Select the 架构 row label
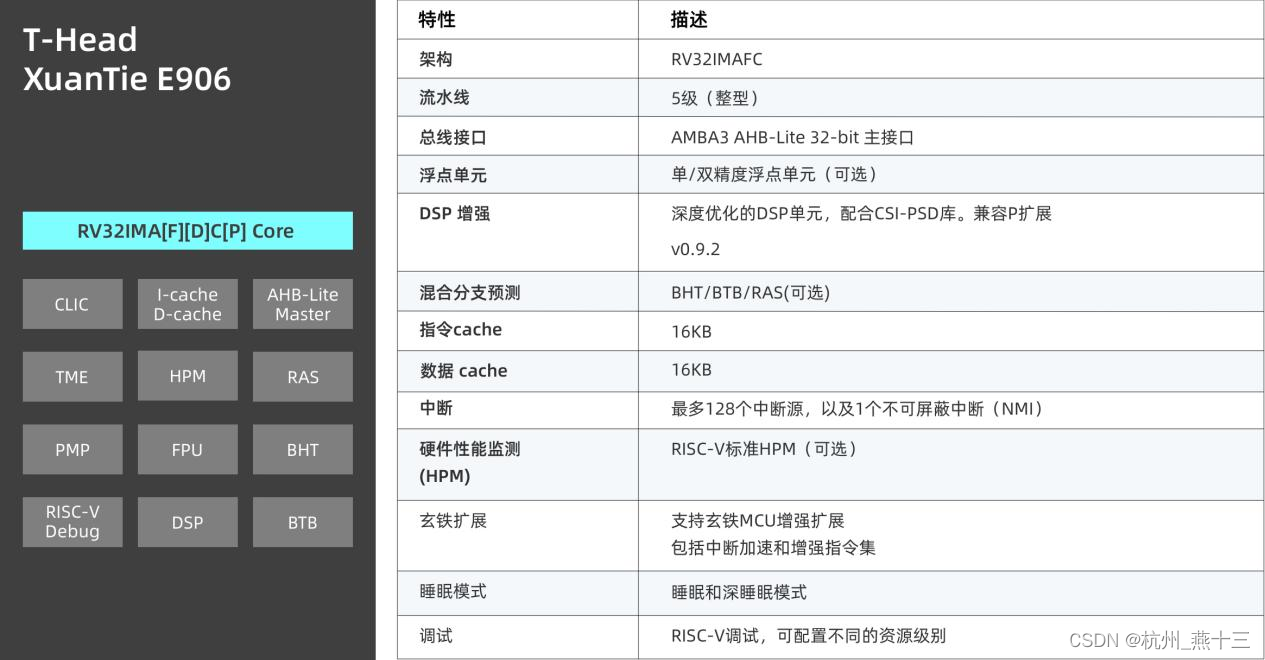Image resolution: width=1265 pixels, height=660 pixels. (x=436, y=59)
